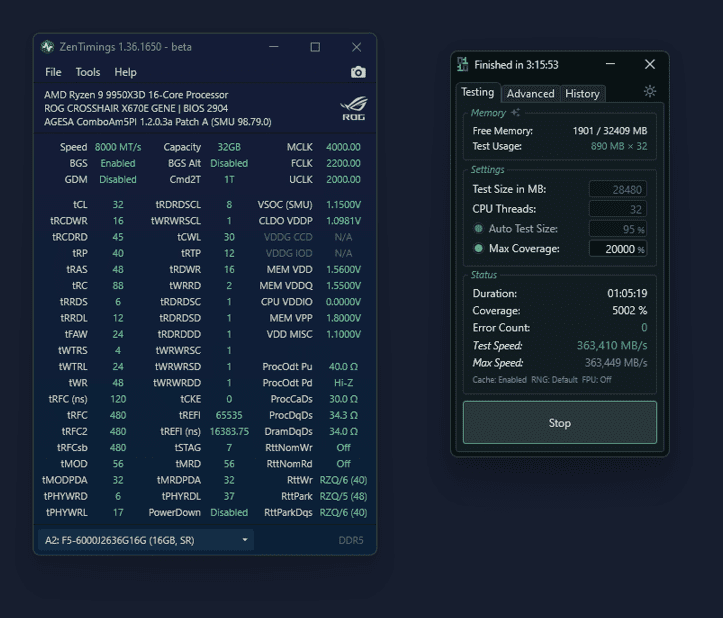Click the ZenTimings app logo icon

(47, 47)
